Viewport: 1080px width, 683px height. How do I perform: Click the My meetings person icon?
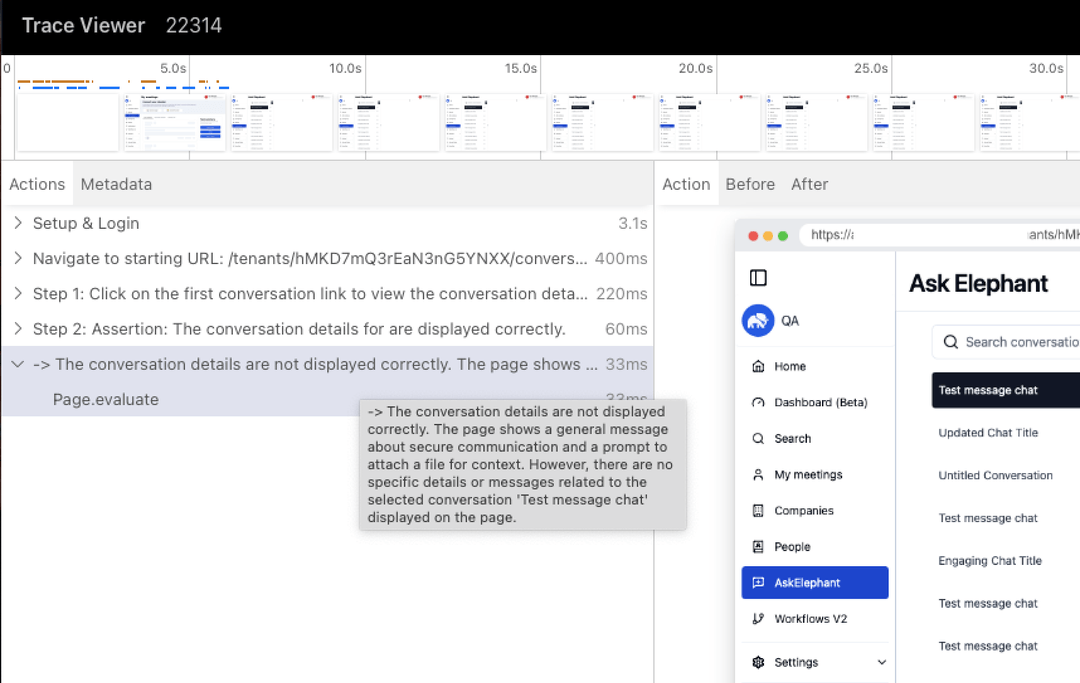[x=758, y=474]
